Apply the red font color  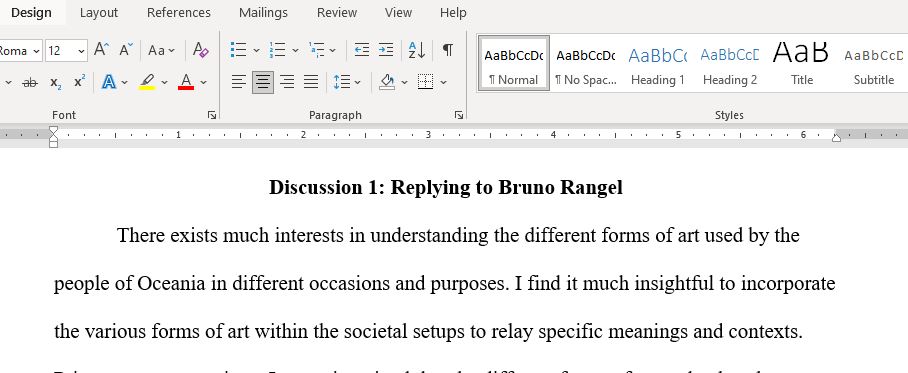coord(186,82)
